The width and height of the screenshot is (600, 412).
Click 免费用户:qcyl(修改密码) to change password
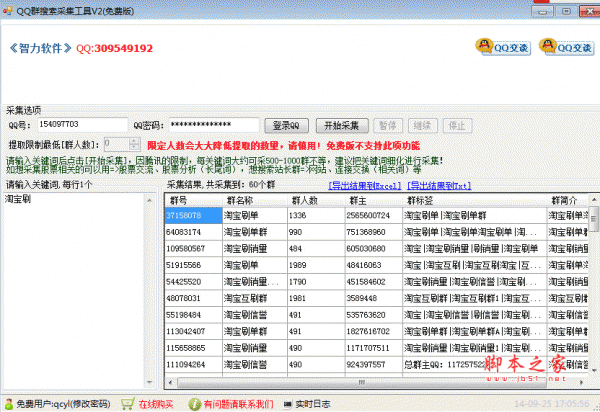tap(63, 404)
